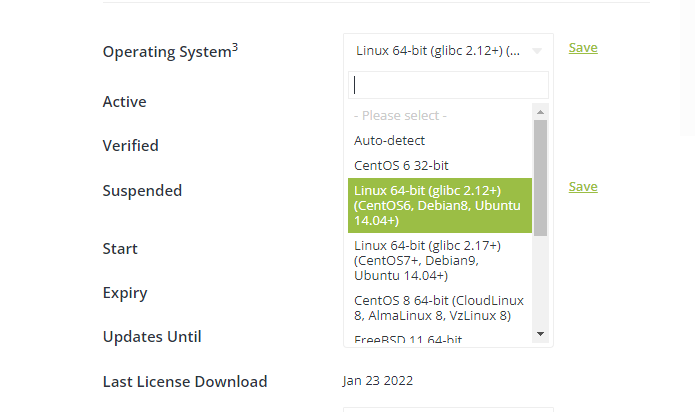
Task: Save the Operating System setting
Action: [x=583, y=47]
